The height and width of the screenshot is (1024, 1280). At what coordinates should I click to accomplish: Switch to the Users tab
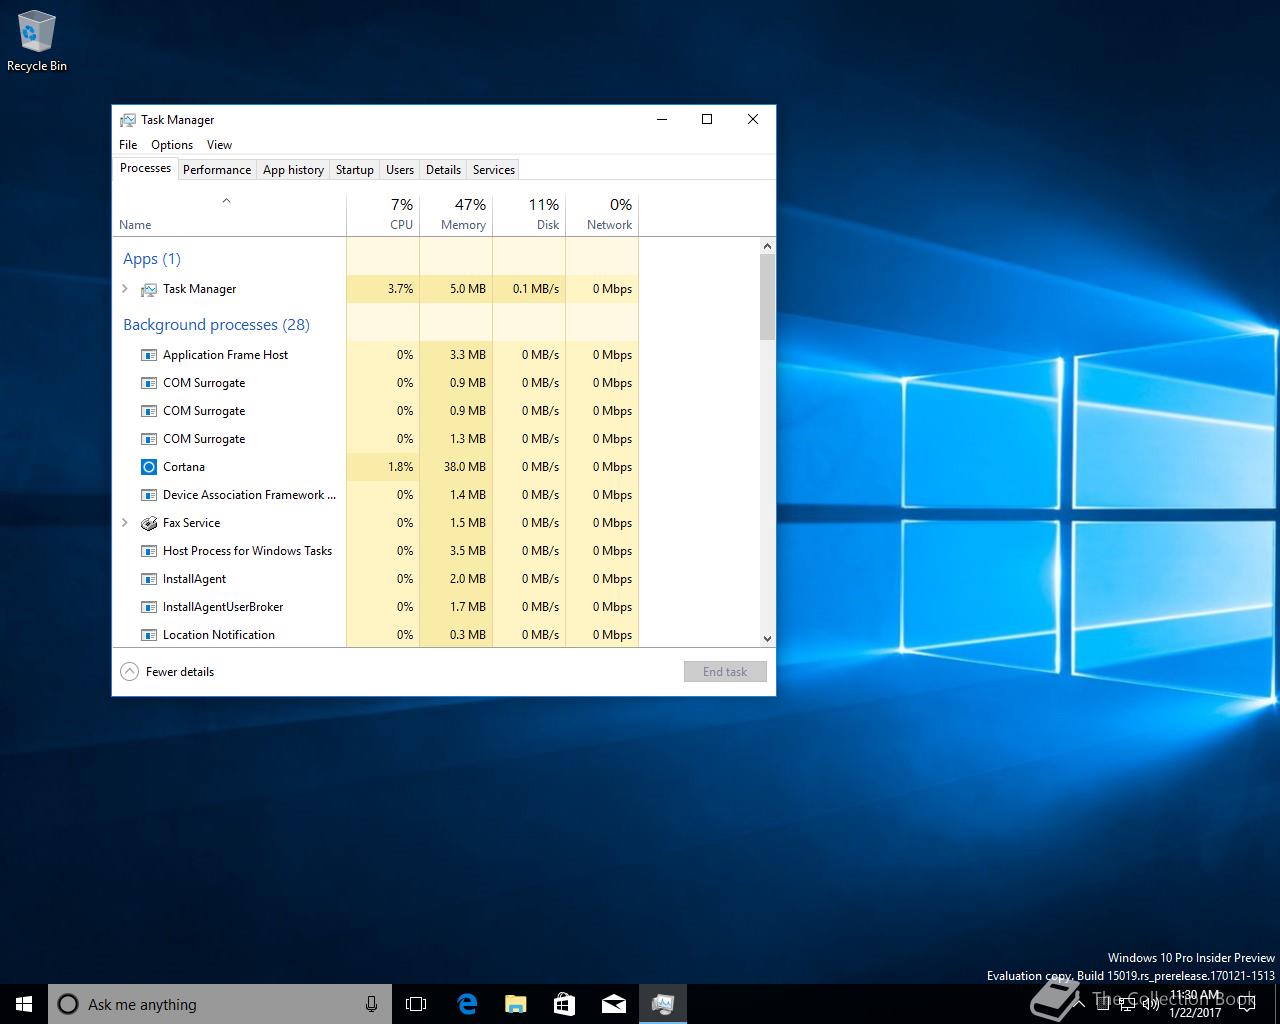[x=399, y=170]
